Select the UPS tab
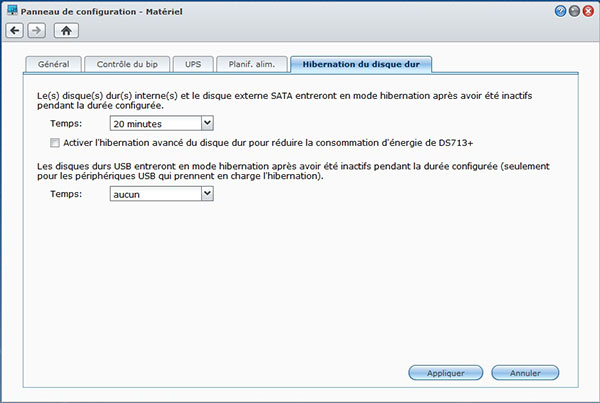This screenshot has height=403, width=600. (x=192, y=64)
